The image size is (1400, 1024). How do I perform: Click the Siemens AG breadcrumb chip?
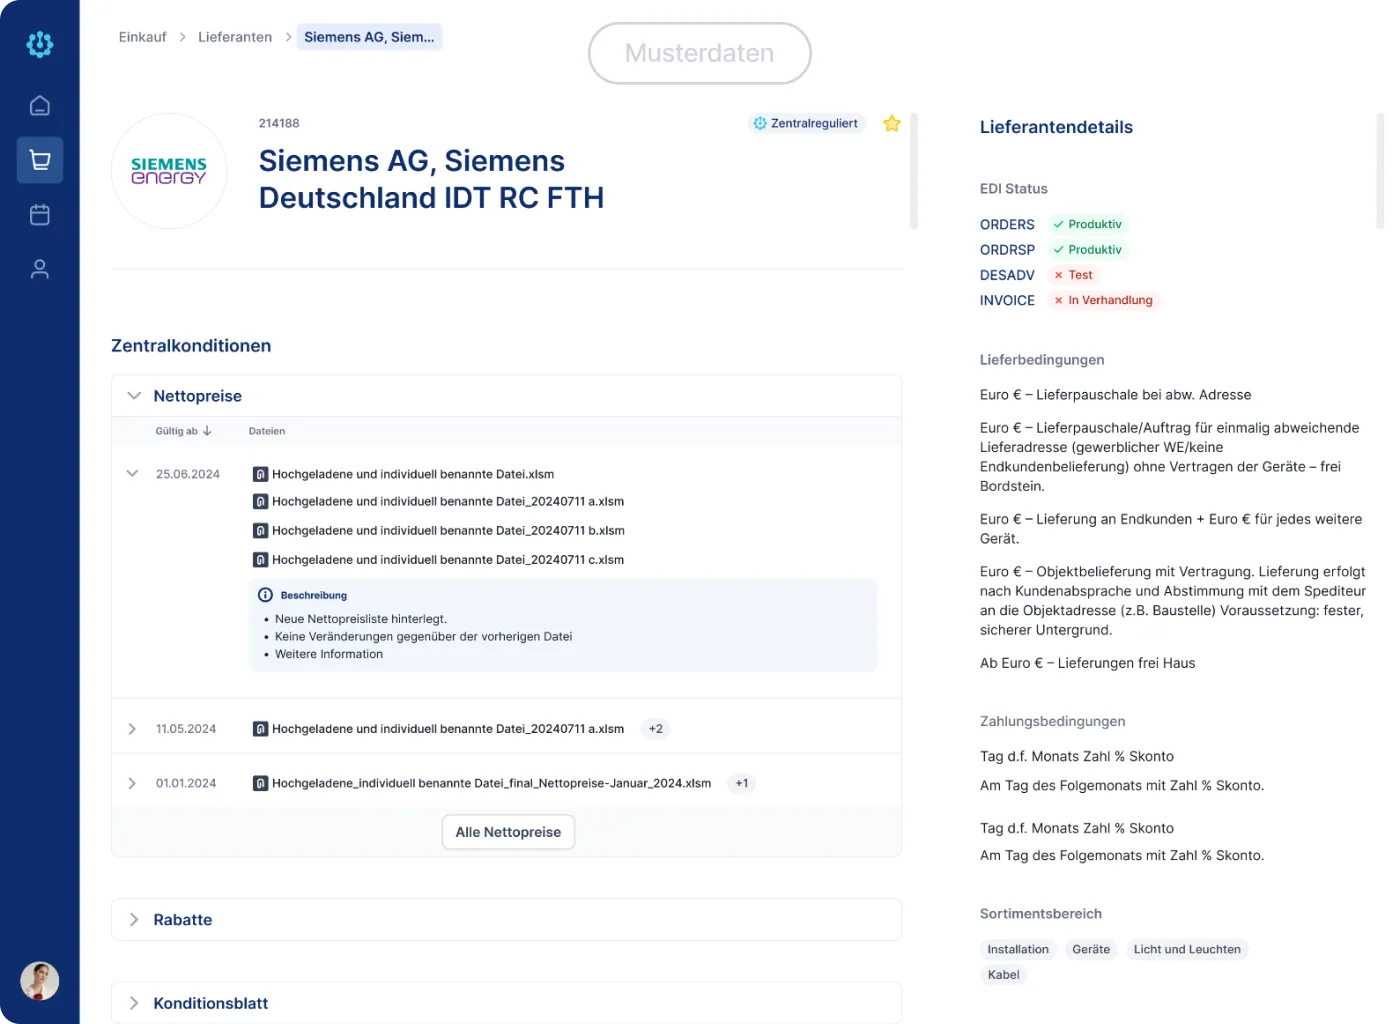tap(369, 37)
